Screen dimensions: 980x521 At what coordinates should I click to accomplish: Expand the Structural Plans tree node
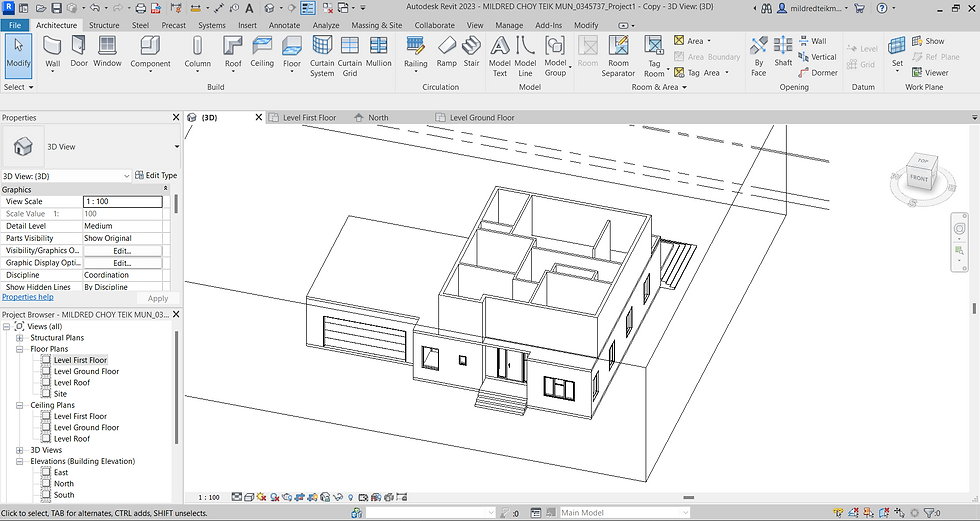click(19, 338)
